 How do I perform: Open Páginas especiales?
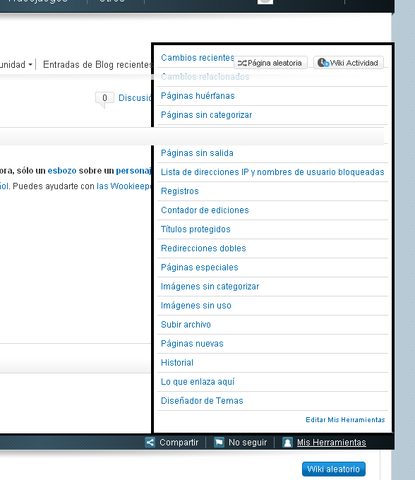[x=199, y=267]
